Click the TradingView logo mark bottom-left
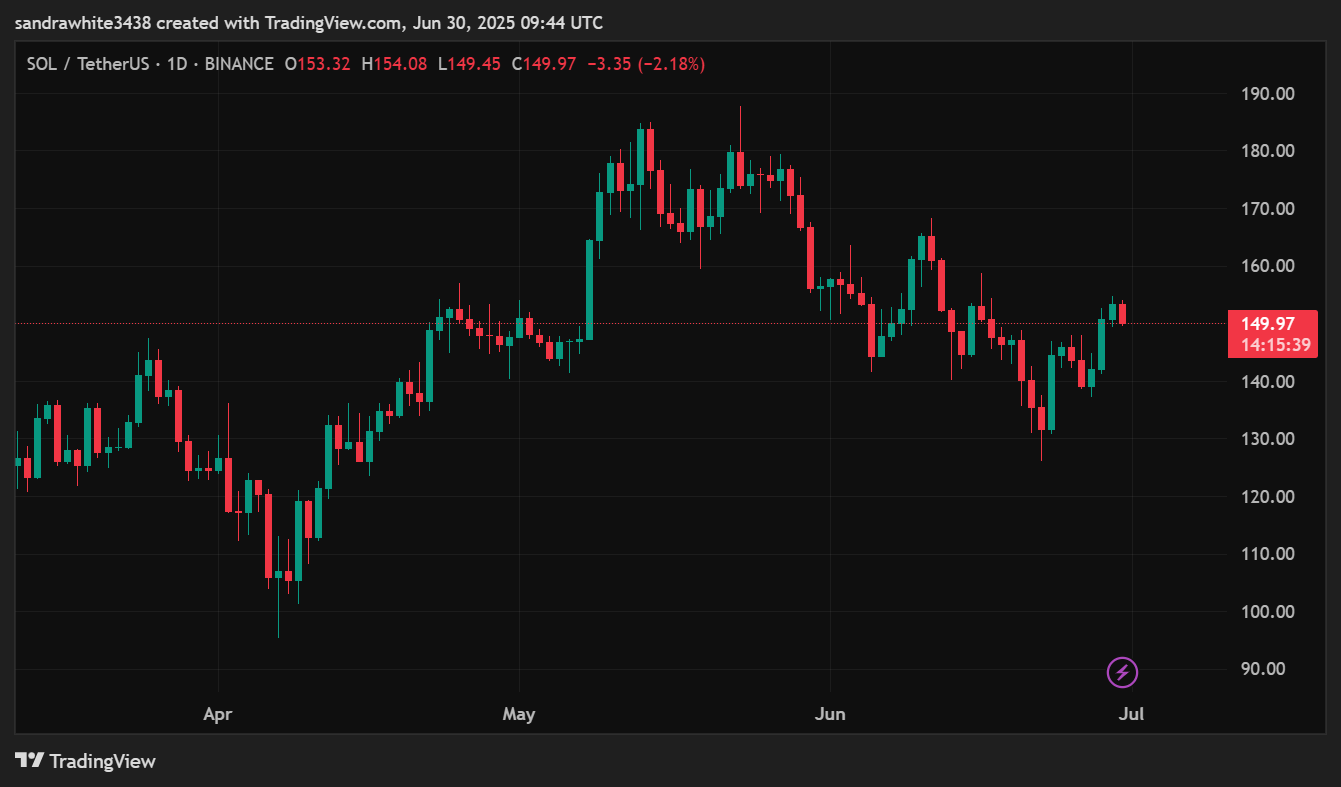This screenshot has height=787, width=1341. [x=29, y=761]
